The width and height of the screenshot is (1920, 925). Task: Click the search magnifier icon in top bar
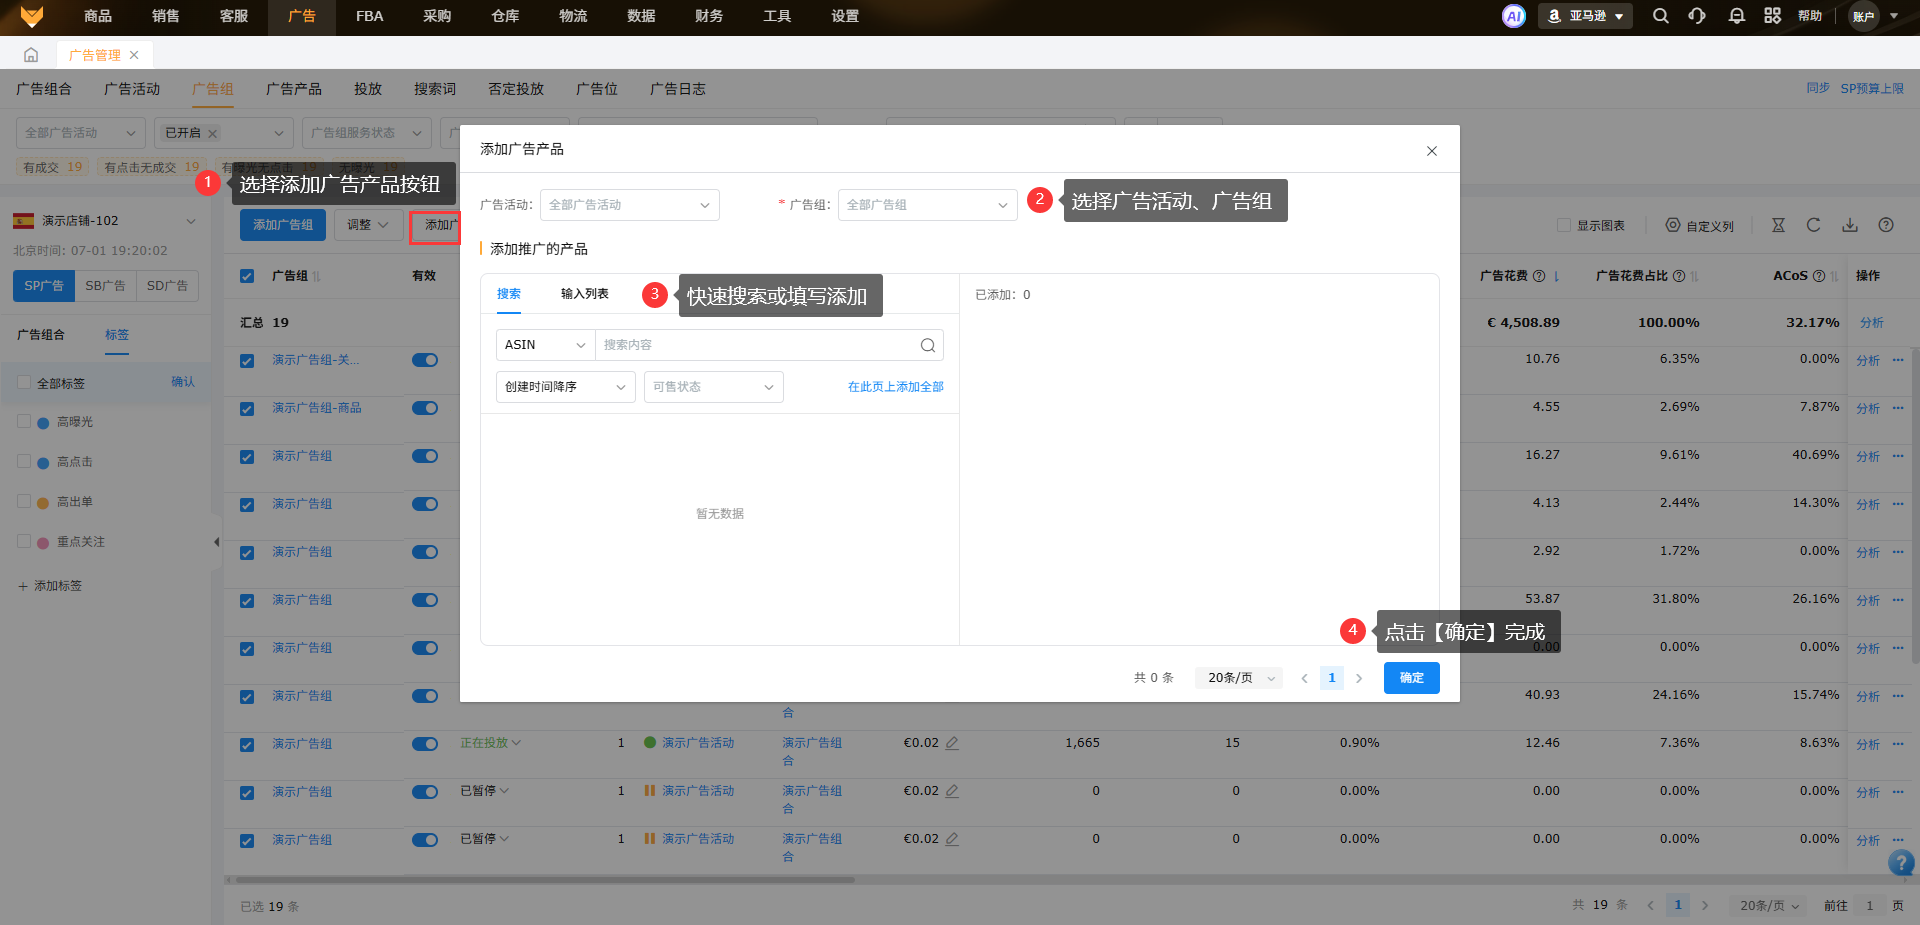1660,16
